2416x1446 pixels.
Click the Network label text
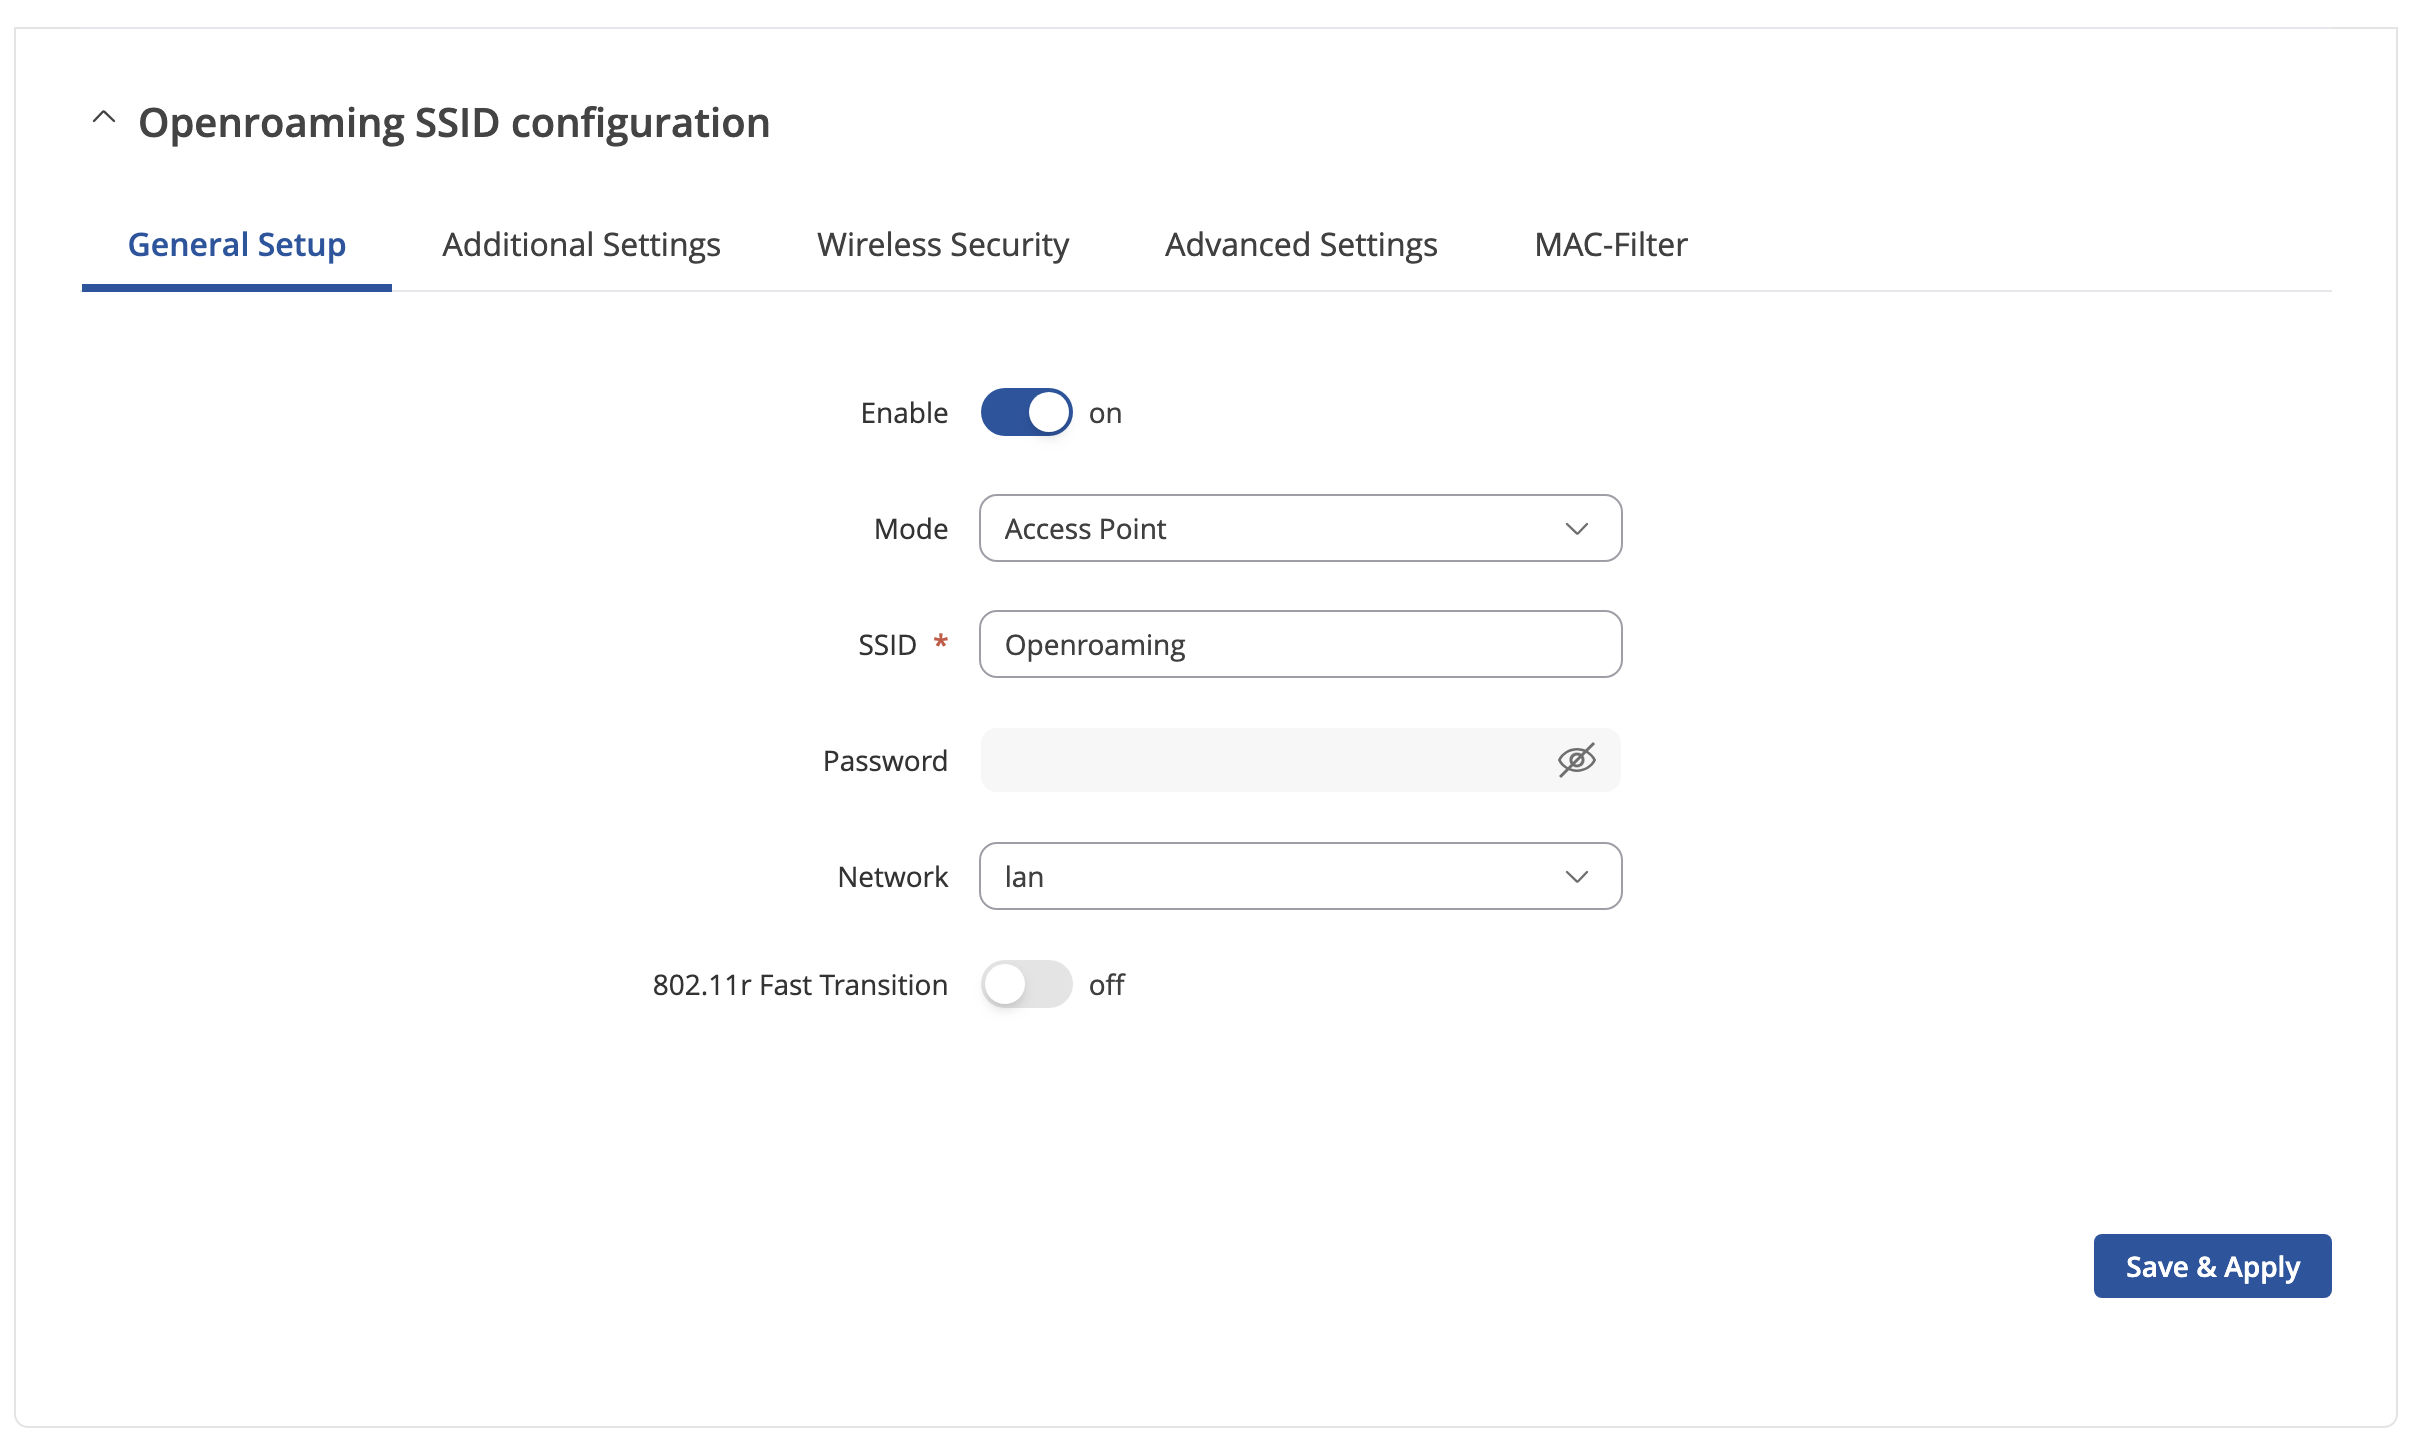pos(893,877)
